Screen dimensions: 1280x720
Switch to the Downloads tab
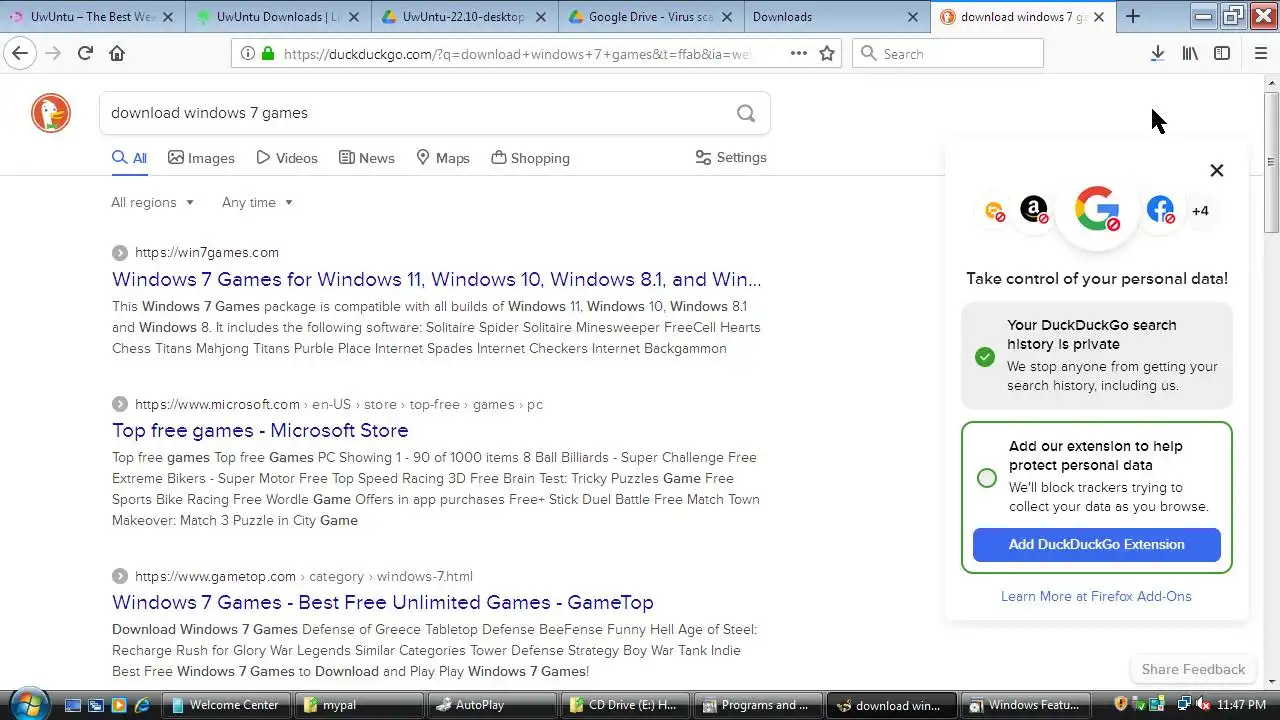click(x=837, y=16)
